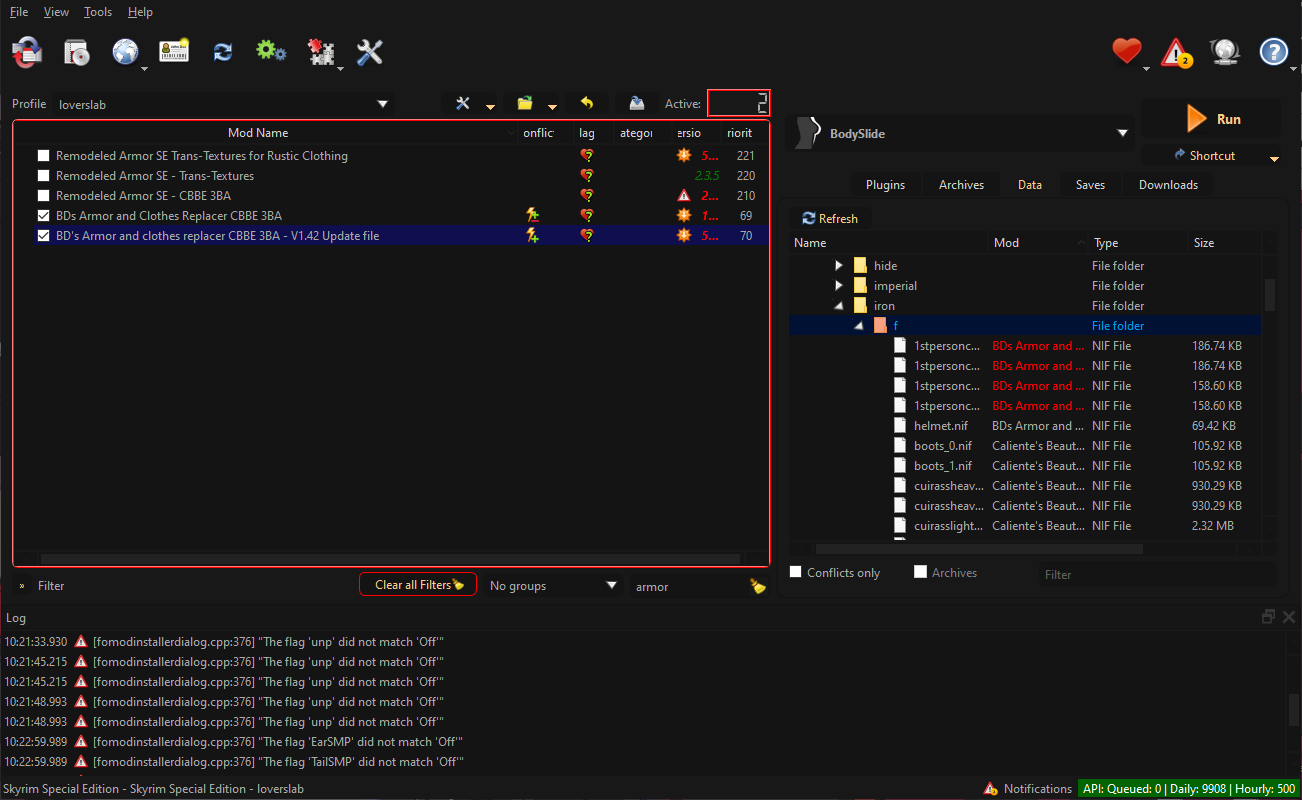Image resolution: width=1302 pixels, height=800 pixels.
Task: Disable BD's Armor V1.42 Update file mod
Action: point(43,236)
